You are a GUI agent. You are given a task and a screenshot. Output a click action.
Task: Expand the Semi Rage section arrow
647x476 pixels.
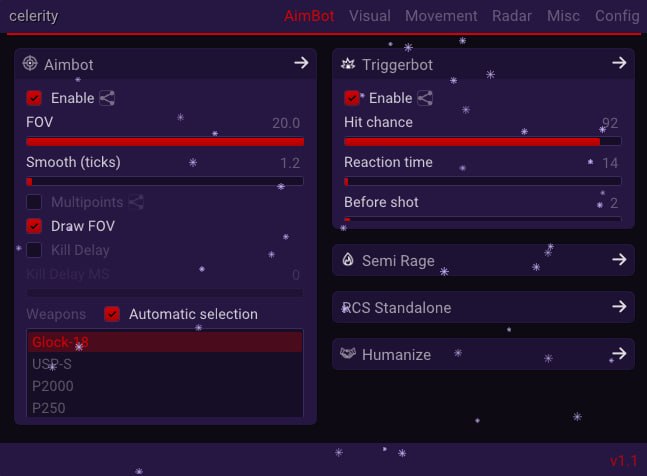coord(619,259)
